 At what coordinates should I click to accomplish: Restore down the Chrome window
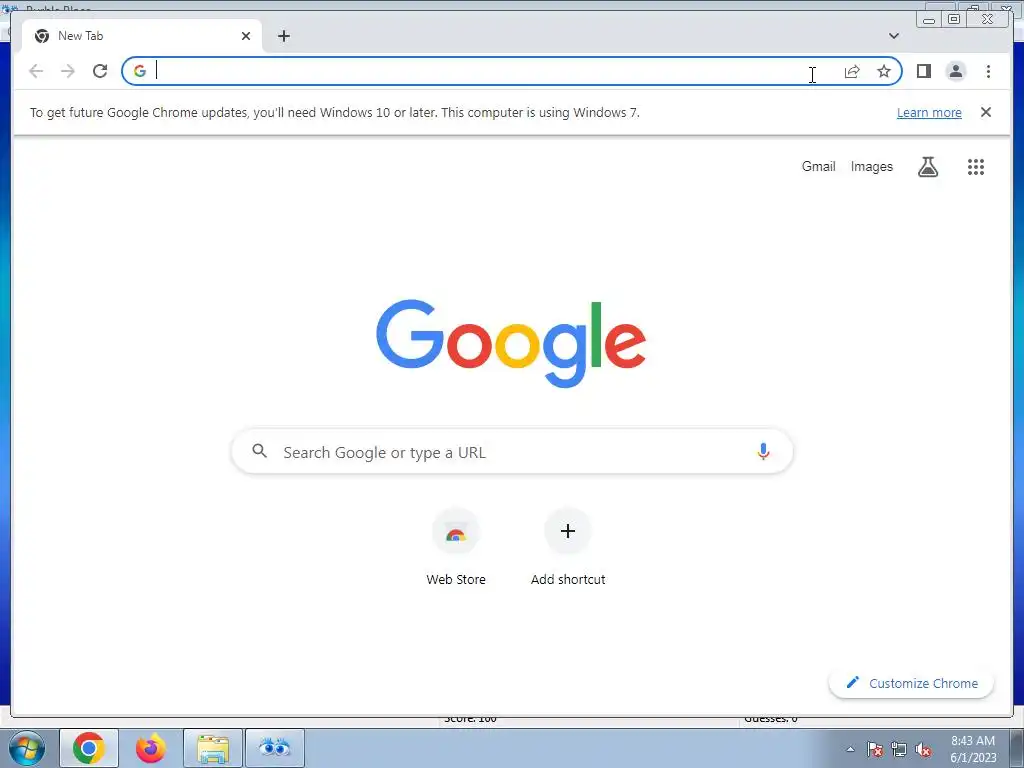coord(953,20)
